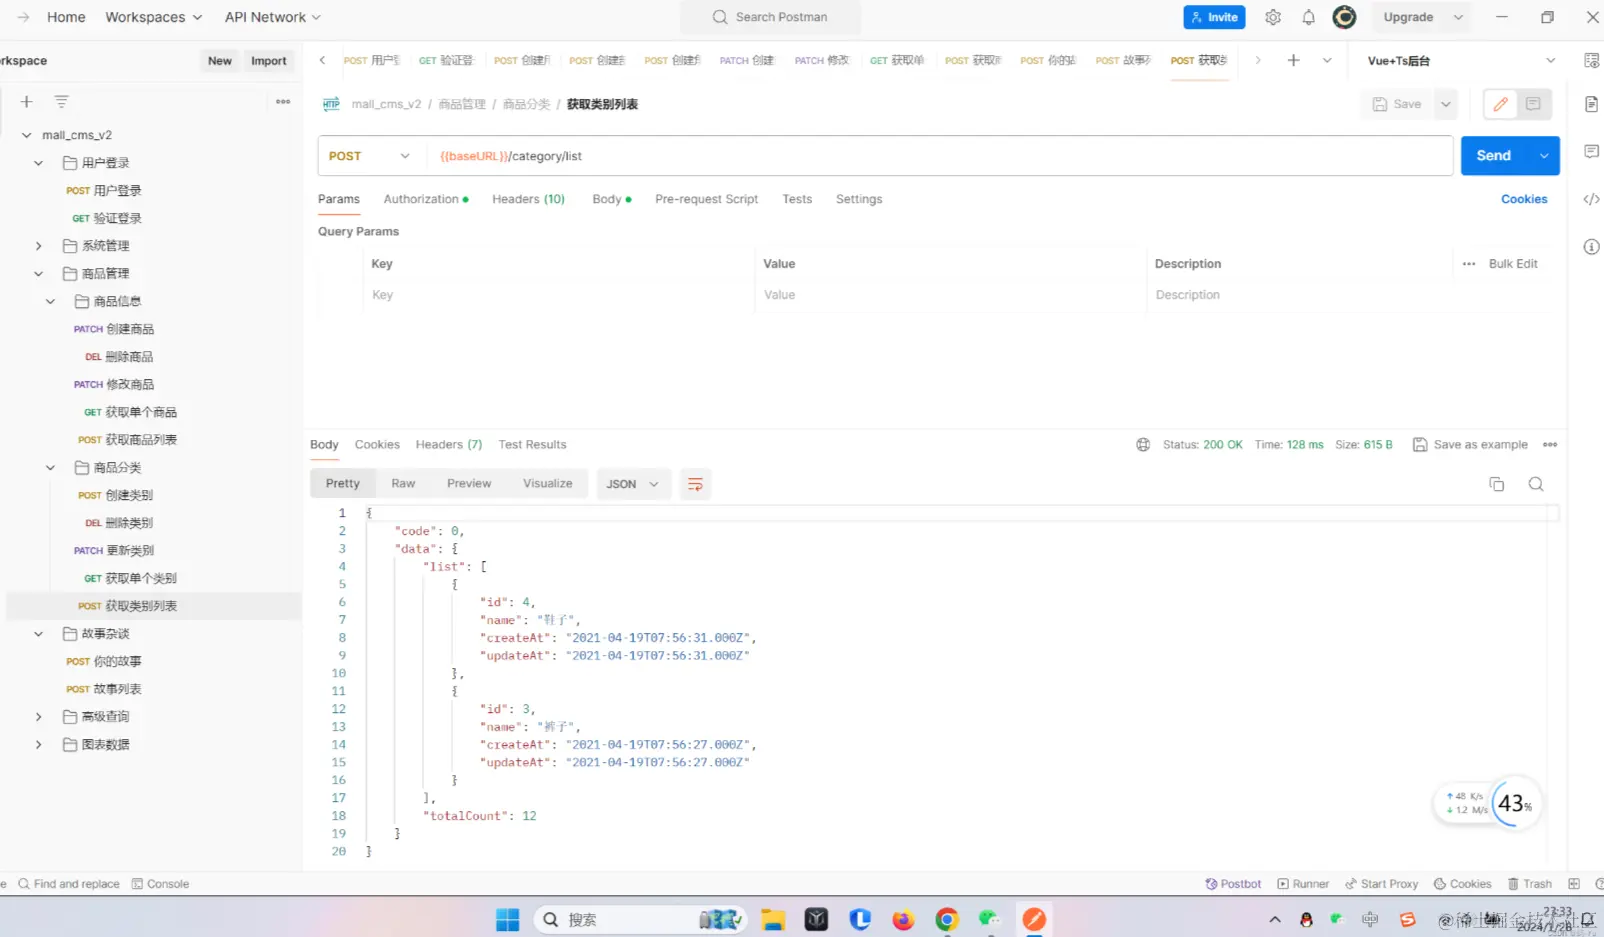Click the Import button
Viewport: 1604px width, 937px height.
tap(268, 61)
